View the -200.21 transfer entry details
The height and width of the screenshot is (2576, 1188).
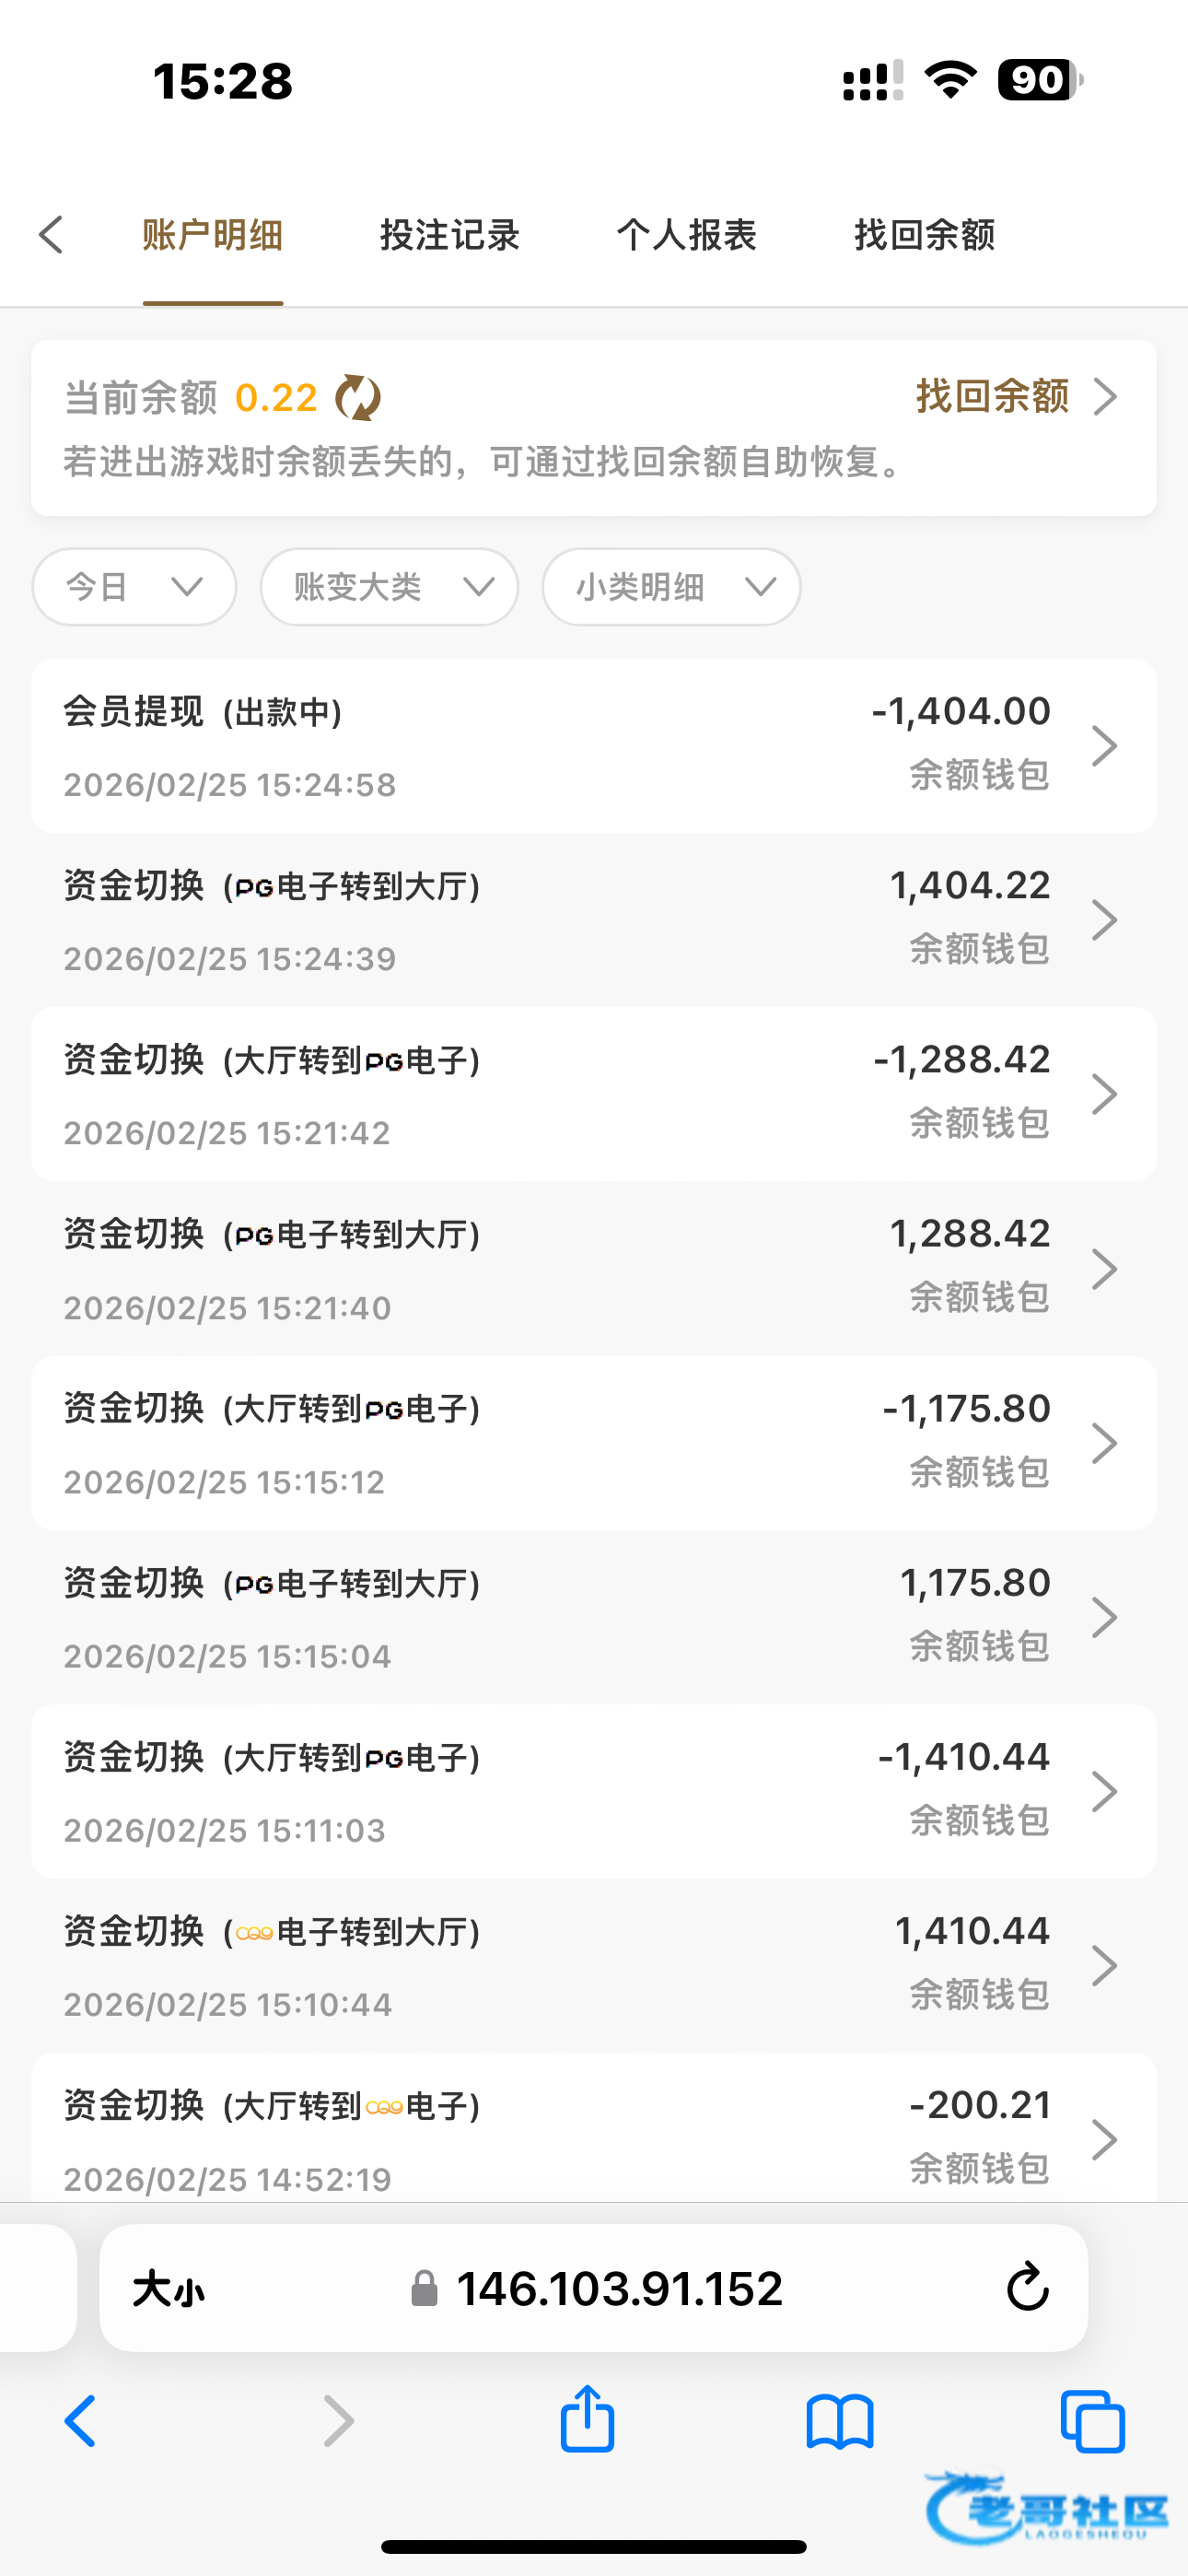pos(593,2138)
